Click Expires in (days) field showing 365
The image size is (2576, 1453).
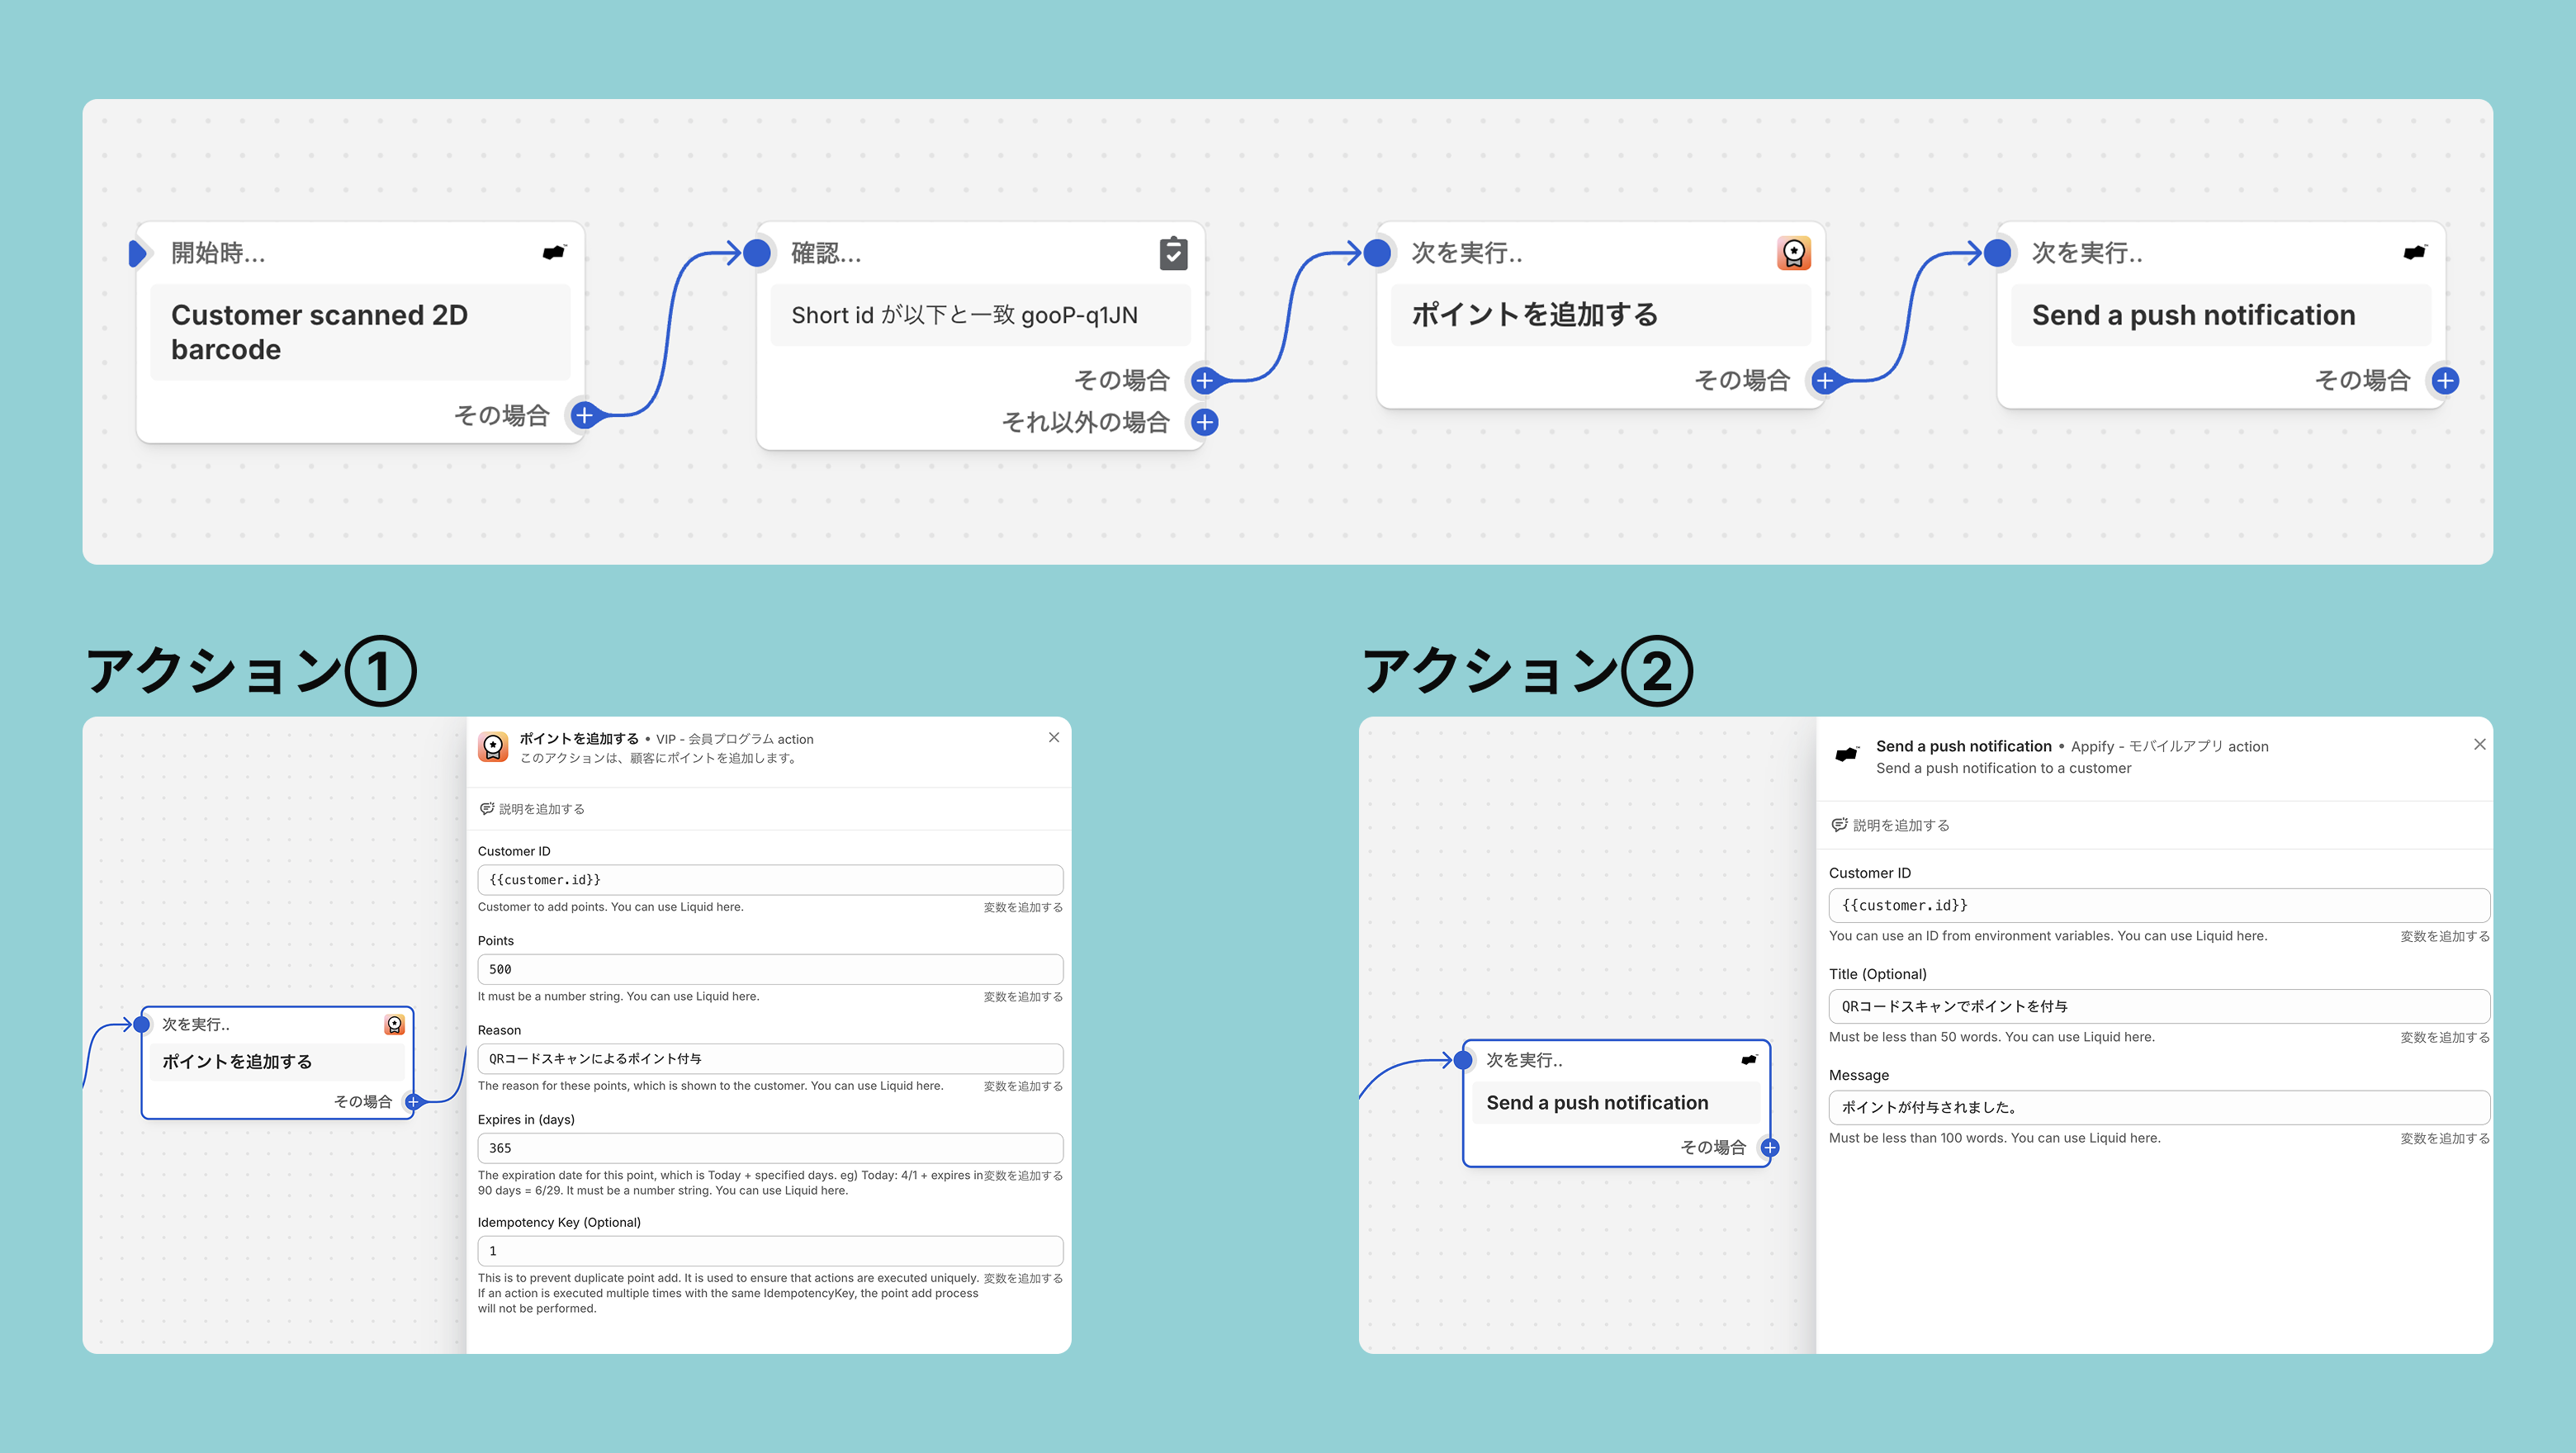tap(770, 1148)
